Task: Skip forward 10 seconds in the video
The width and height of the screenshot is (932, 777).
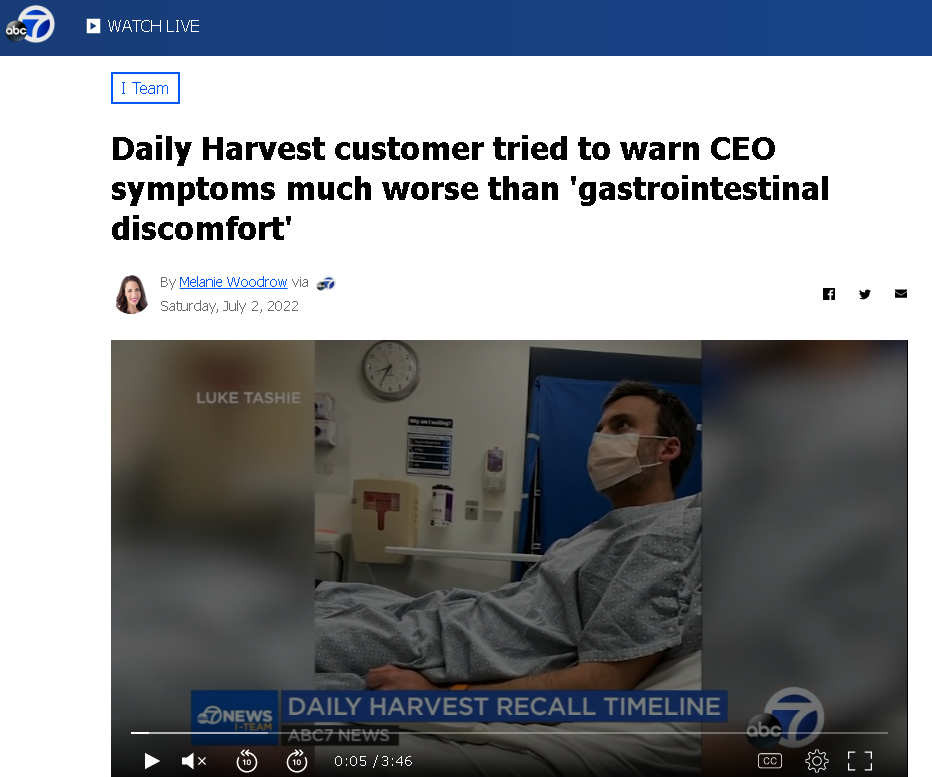Action: tap(297, 761)
